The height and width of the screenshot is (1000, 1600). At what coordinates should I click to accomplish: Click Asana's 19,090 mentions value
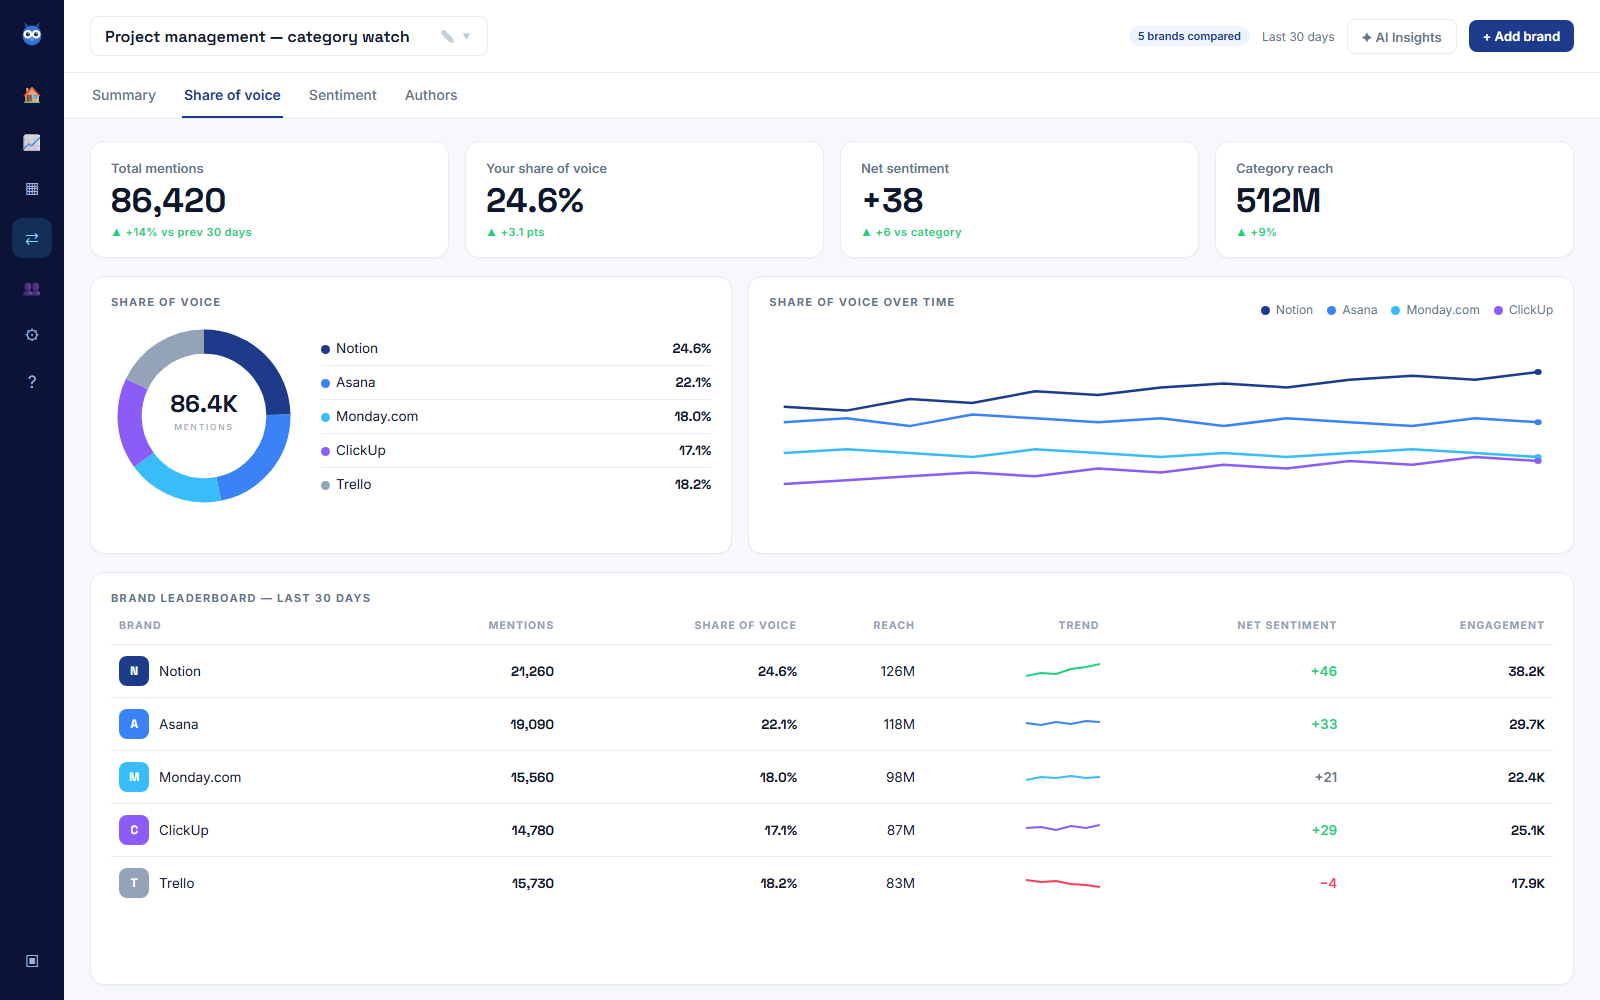tap(532, 724)
